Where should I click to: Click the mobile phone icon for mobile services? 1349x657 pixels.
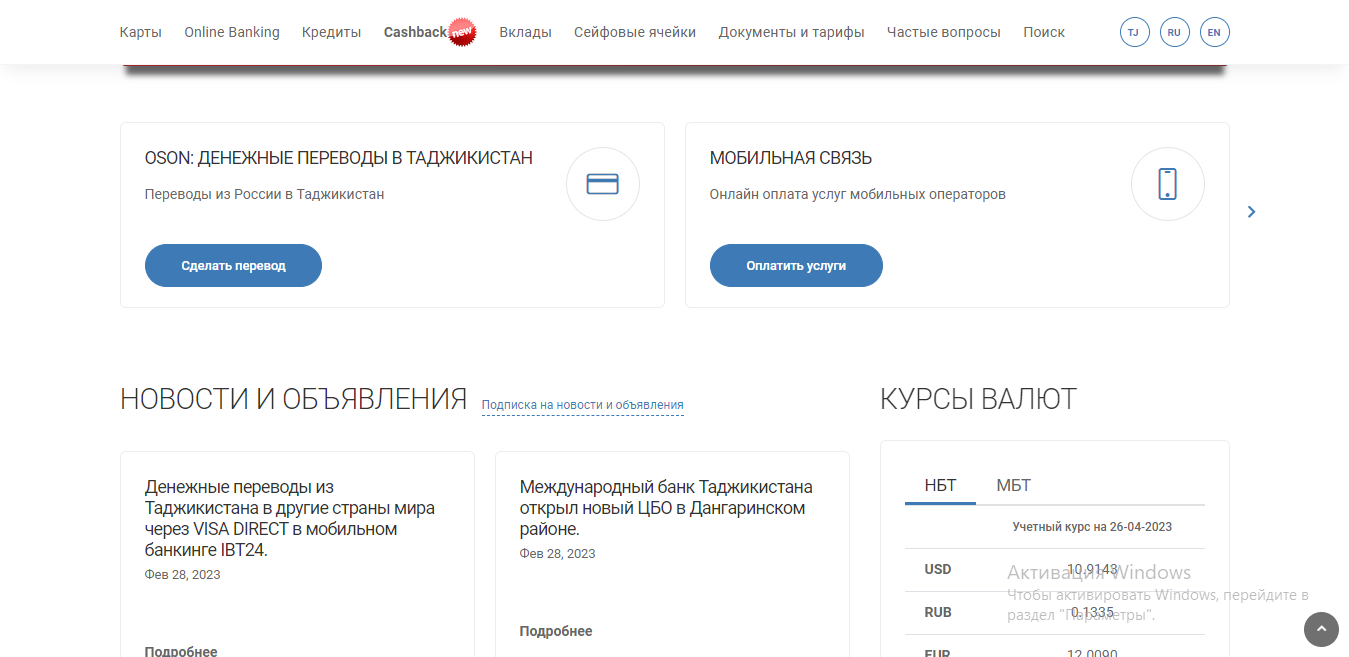pyautogui.click(x=1167, y=184)
